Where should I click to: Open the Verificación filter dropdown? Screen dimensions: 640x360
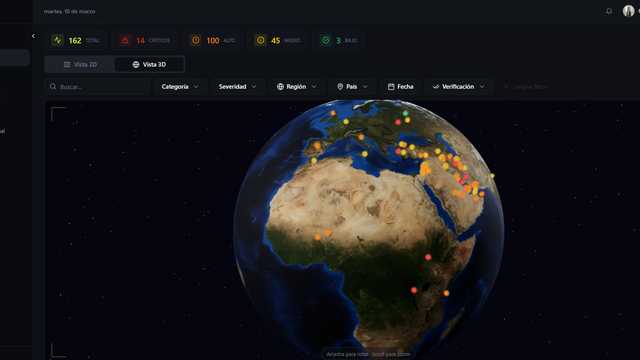click(459, 87)
